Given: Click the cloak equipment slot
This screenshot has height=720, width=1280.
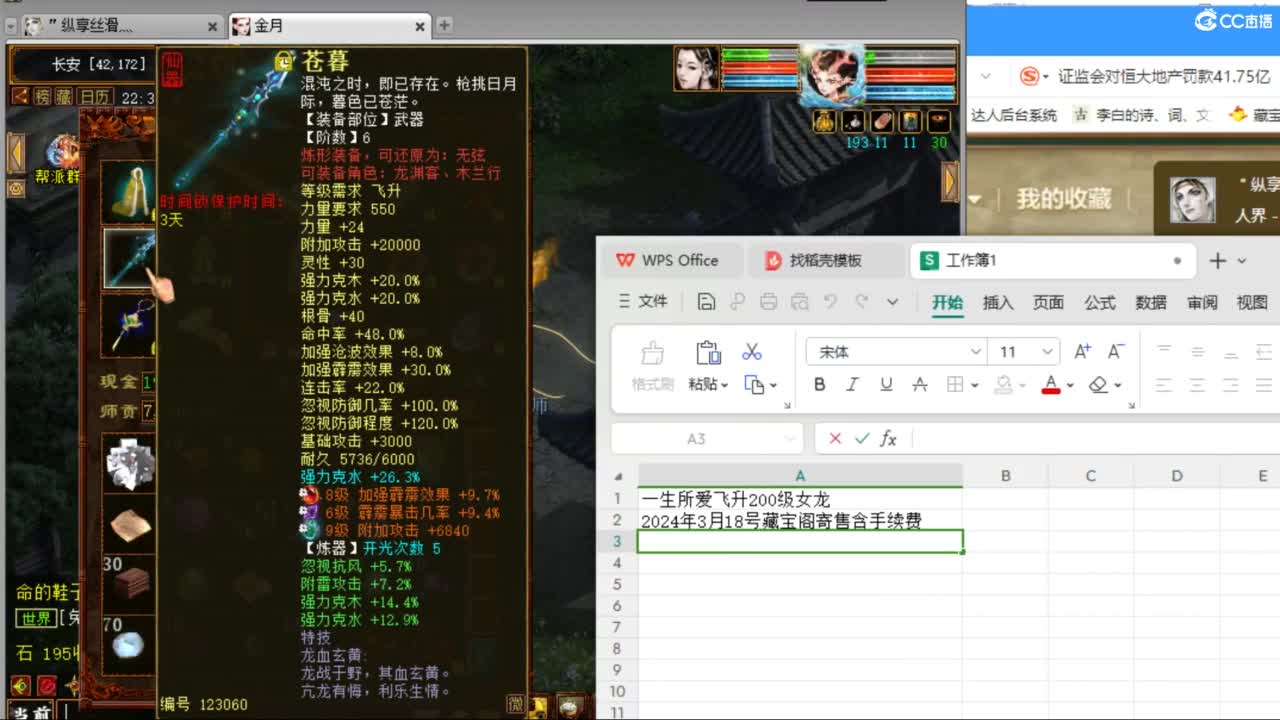Looking at the screenshot, I should point(129,194).
